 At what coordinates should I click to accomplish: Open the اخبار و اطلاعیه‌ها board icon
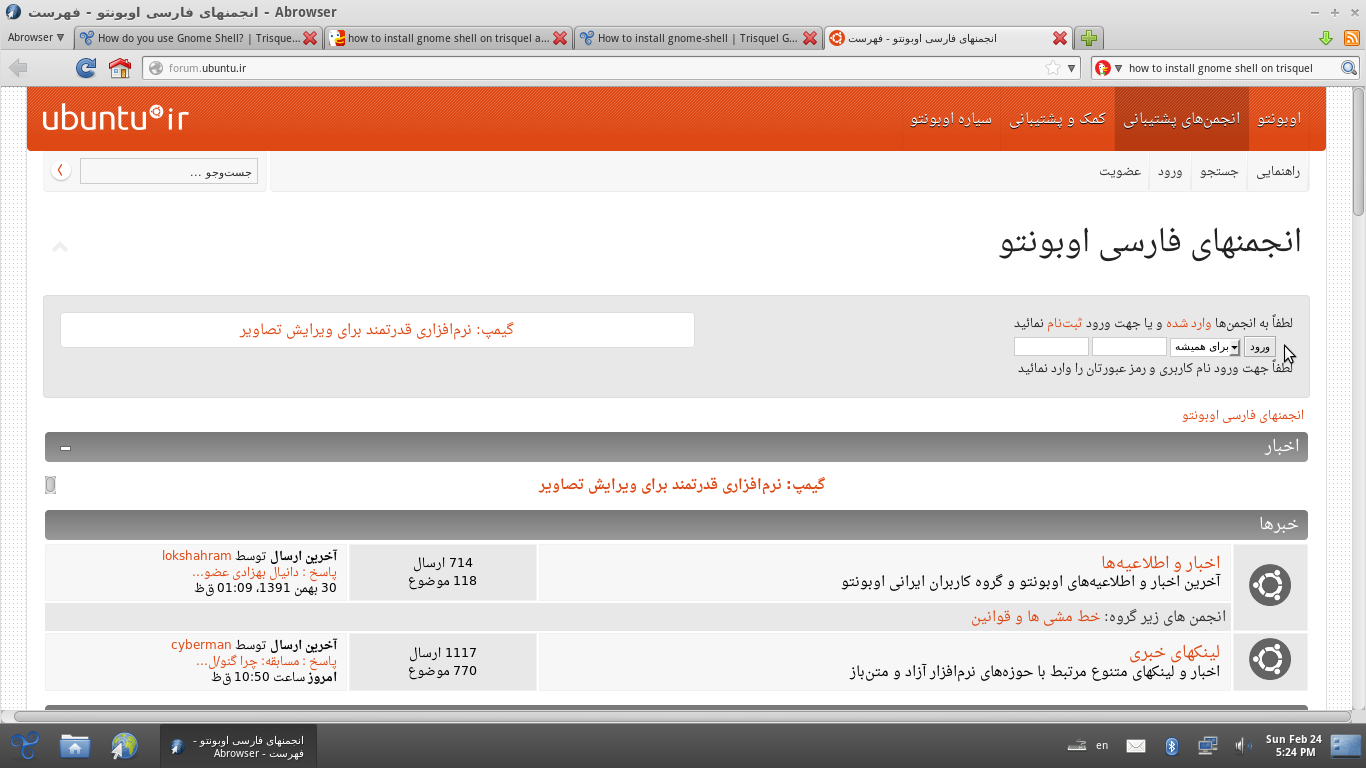[x=1270, y=586]
